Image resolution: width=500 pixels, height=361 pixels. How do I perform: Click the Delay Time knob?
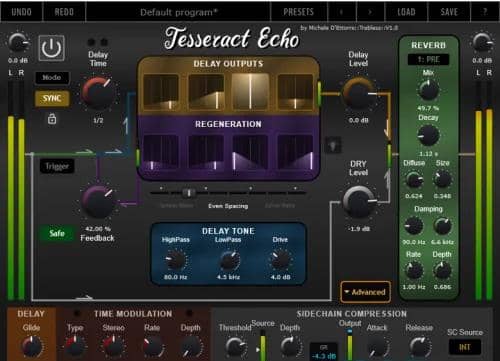[x=98, y=93]
